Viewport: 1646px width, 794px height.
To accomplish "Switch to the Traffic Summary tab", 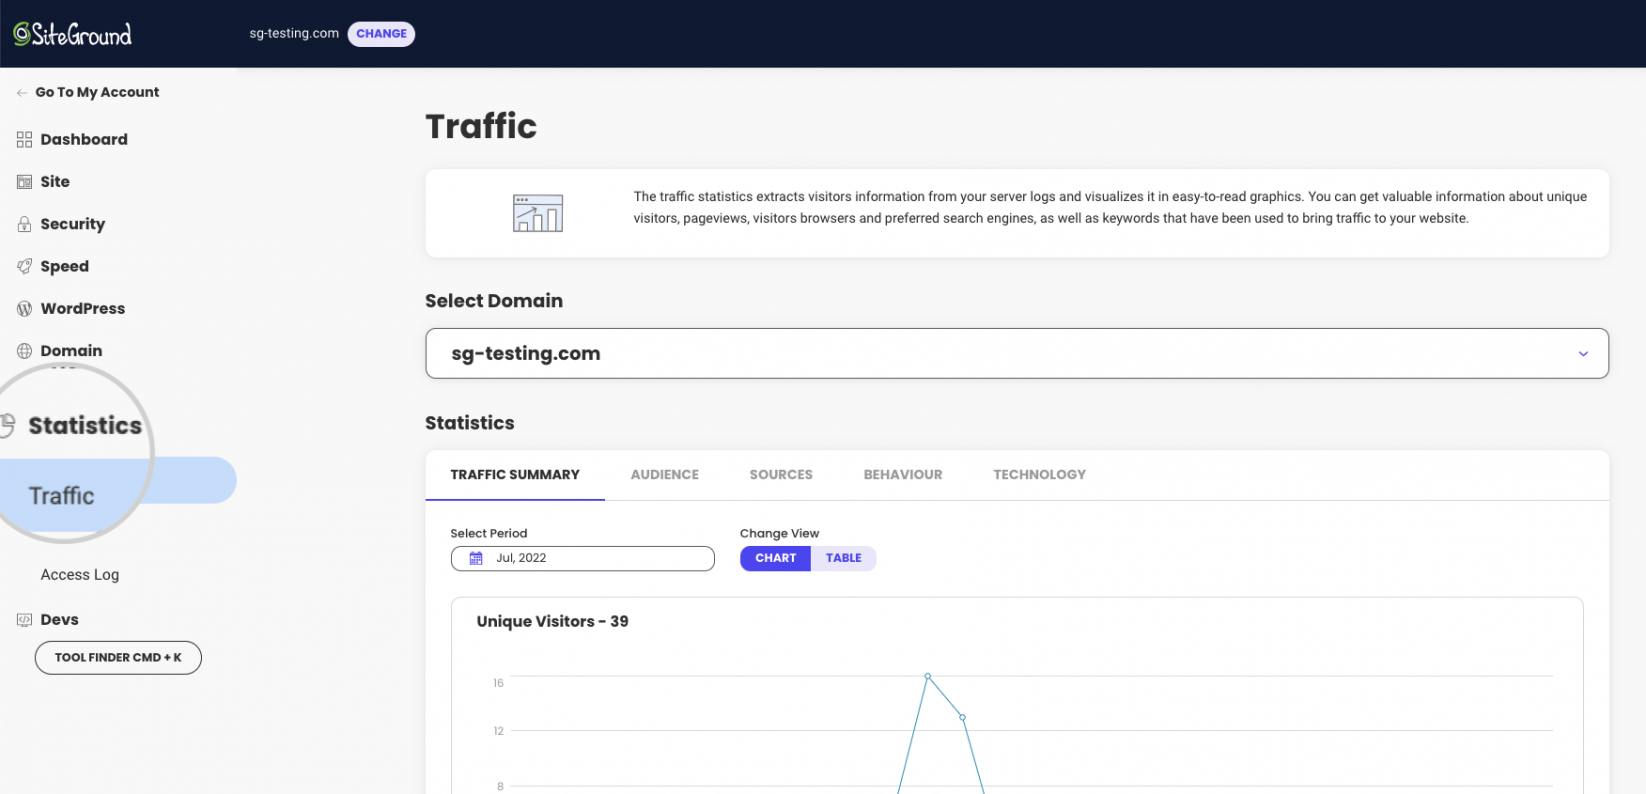I will coord(515,475).
